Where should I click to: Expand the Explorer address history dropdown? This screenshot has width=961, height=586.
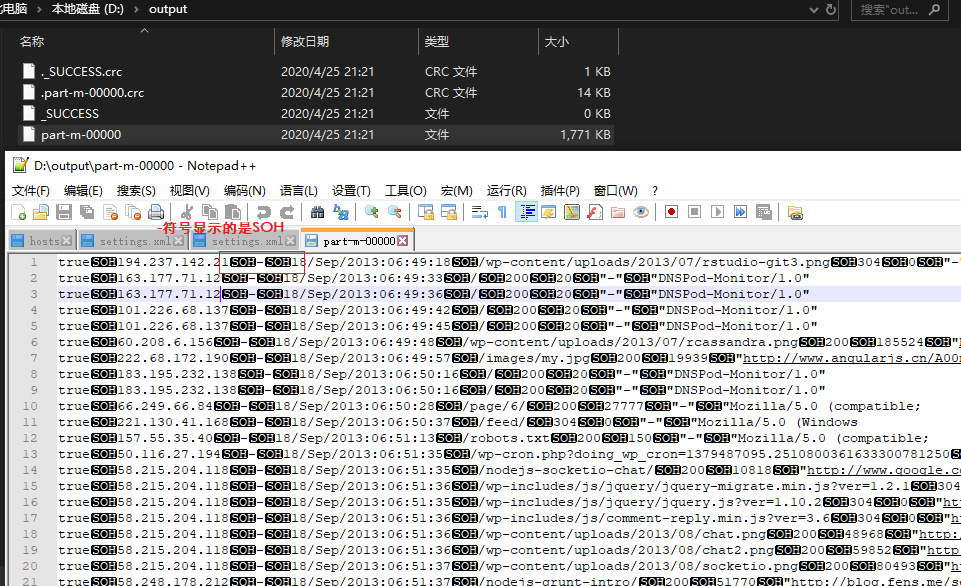click(813, 9)
